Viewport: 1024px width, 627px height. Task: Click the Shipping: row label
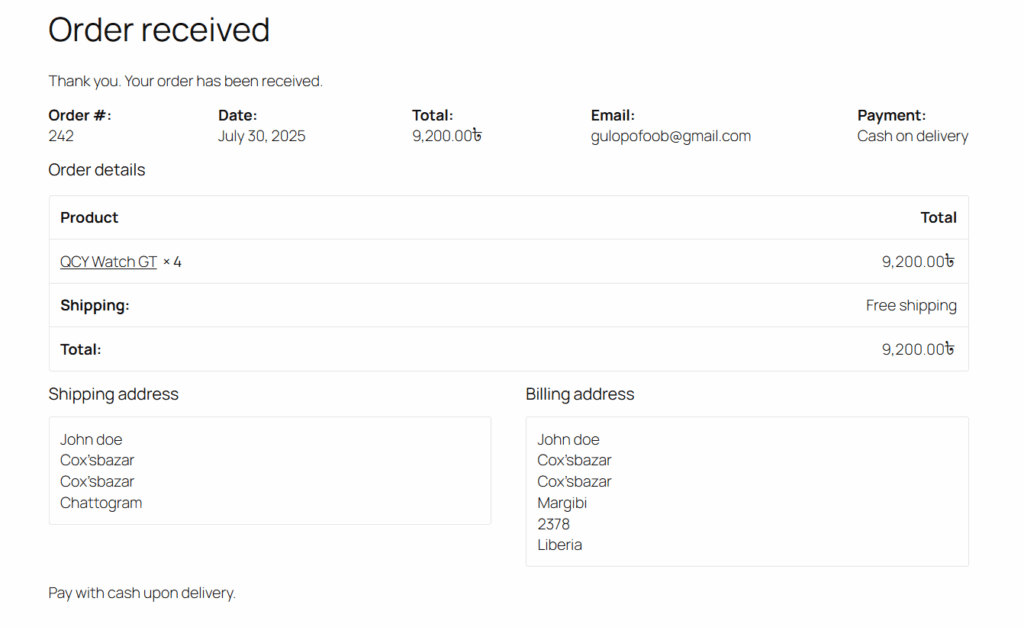(x=94, y=306)
